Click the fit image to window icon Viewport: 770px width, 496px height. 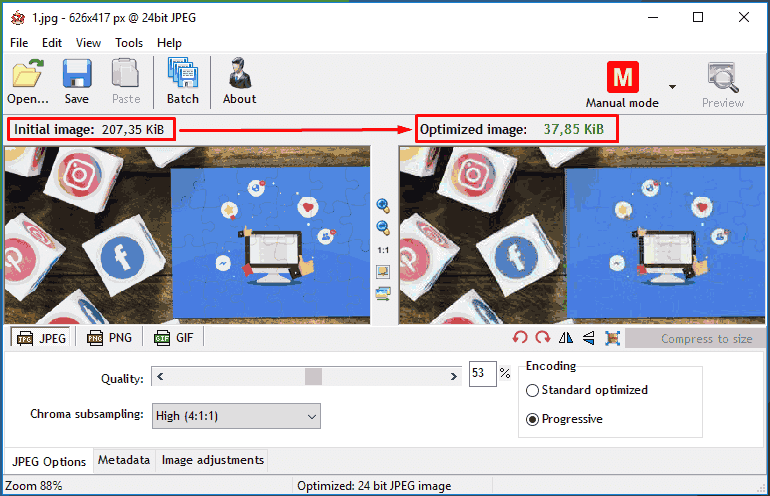tap(383, 272)
